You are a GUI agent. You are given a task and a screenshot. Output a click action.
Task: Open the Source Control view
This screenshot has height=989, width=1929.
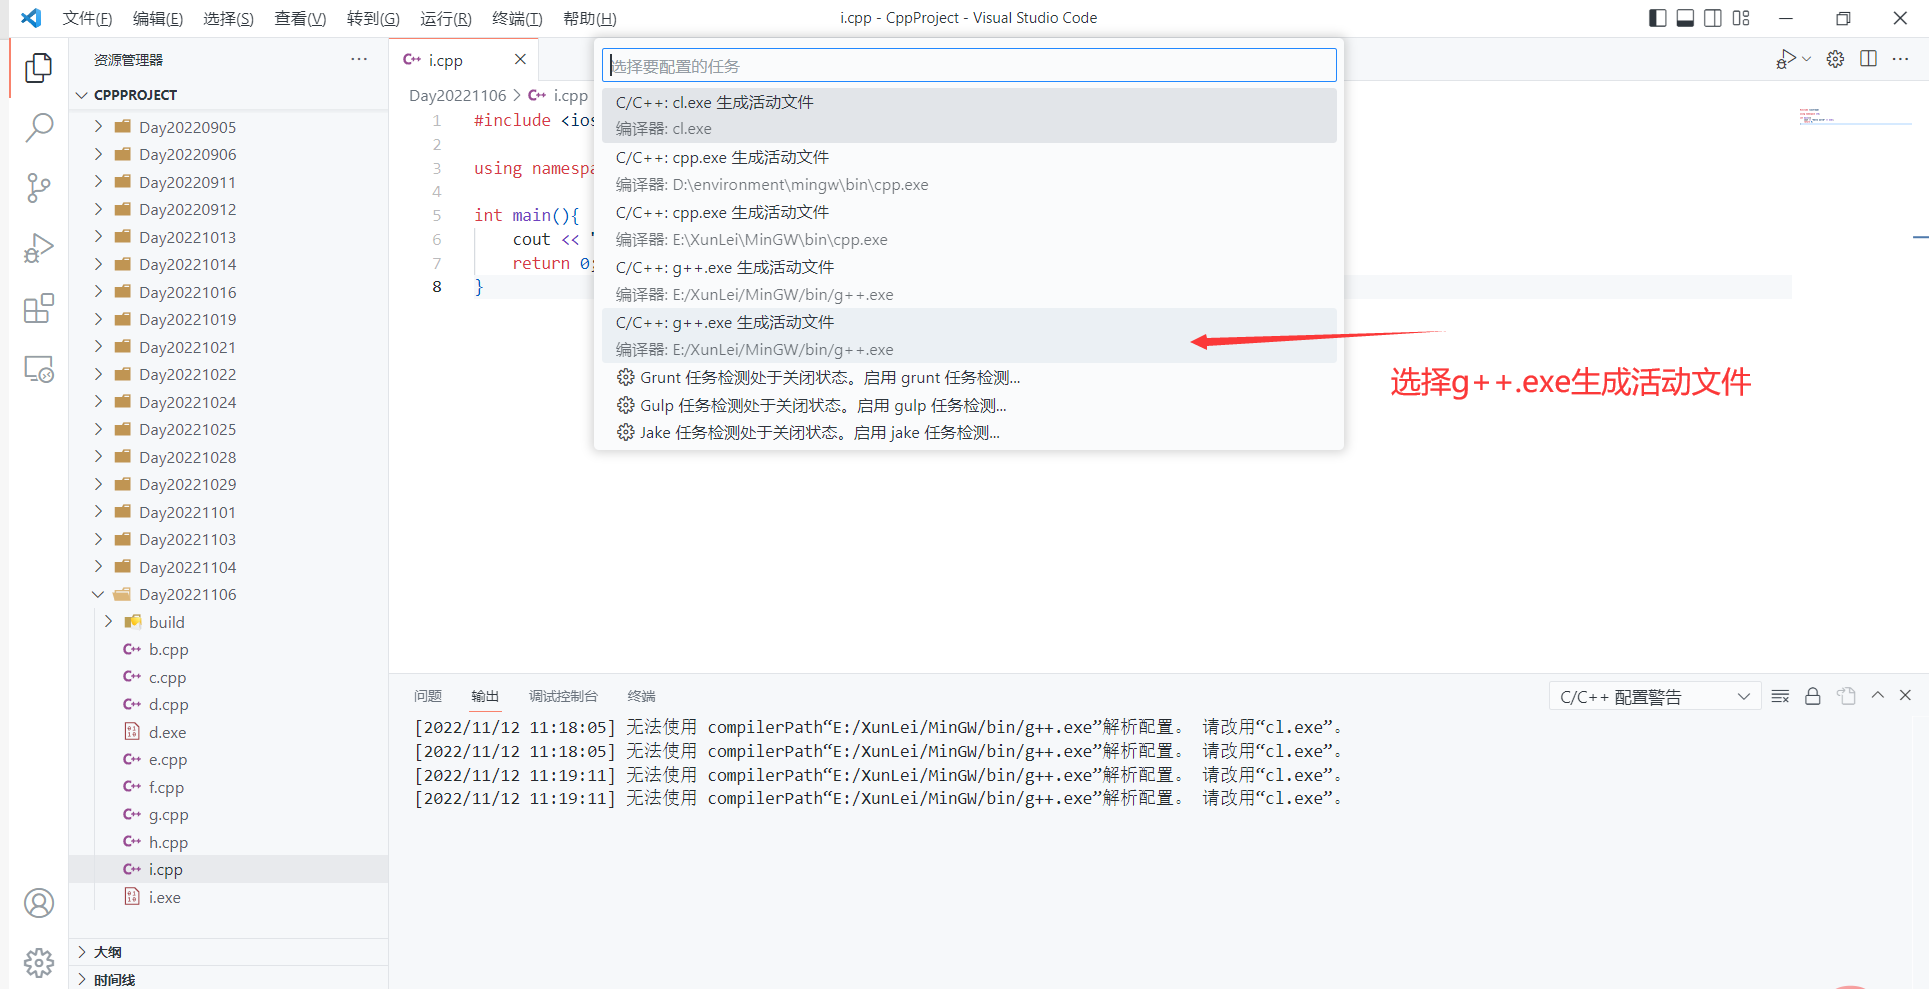click(38, 188)
